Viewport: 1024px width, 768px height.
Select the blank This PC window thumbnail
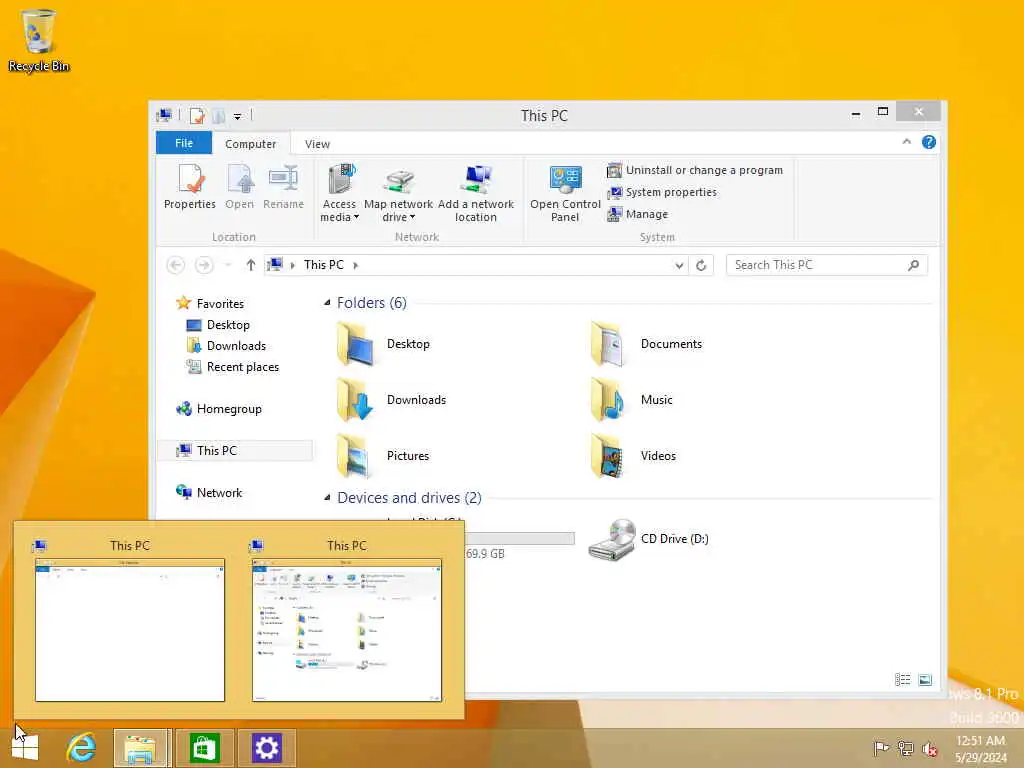(130, 630)
